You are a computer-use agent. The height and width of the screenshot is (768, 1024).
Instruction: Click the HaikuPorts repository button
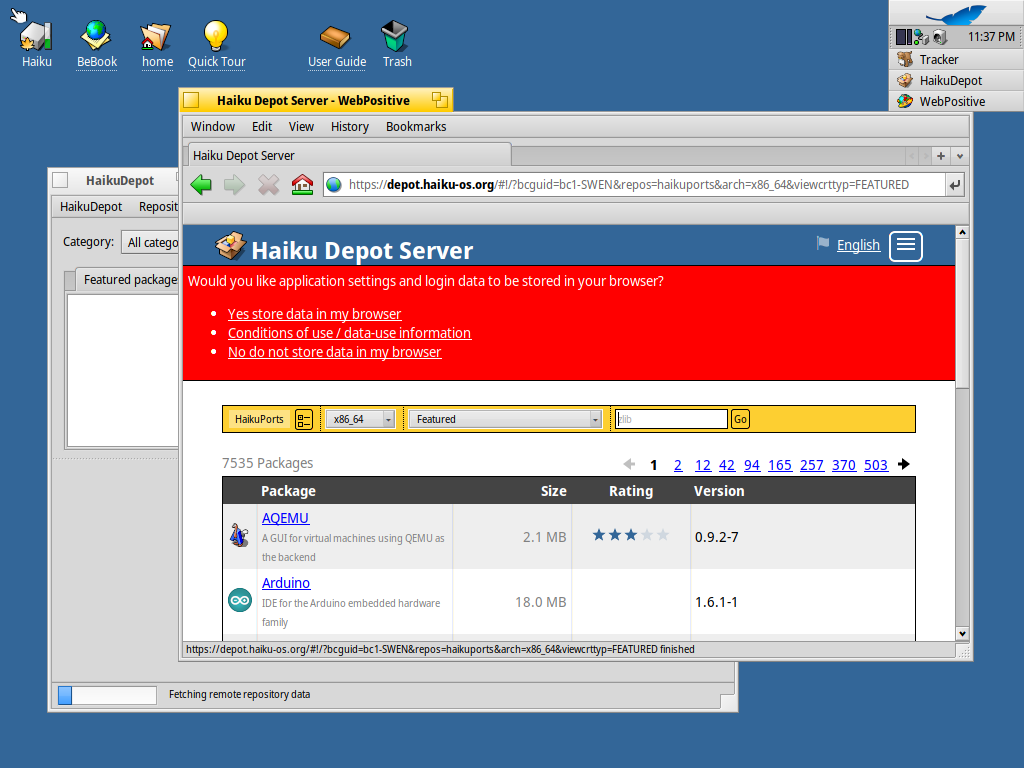(259, 419)
